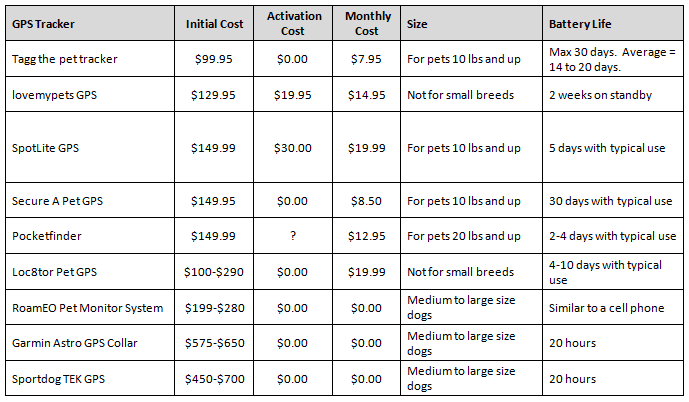Click the question mark activation cost cell

click(293, 236)
